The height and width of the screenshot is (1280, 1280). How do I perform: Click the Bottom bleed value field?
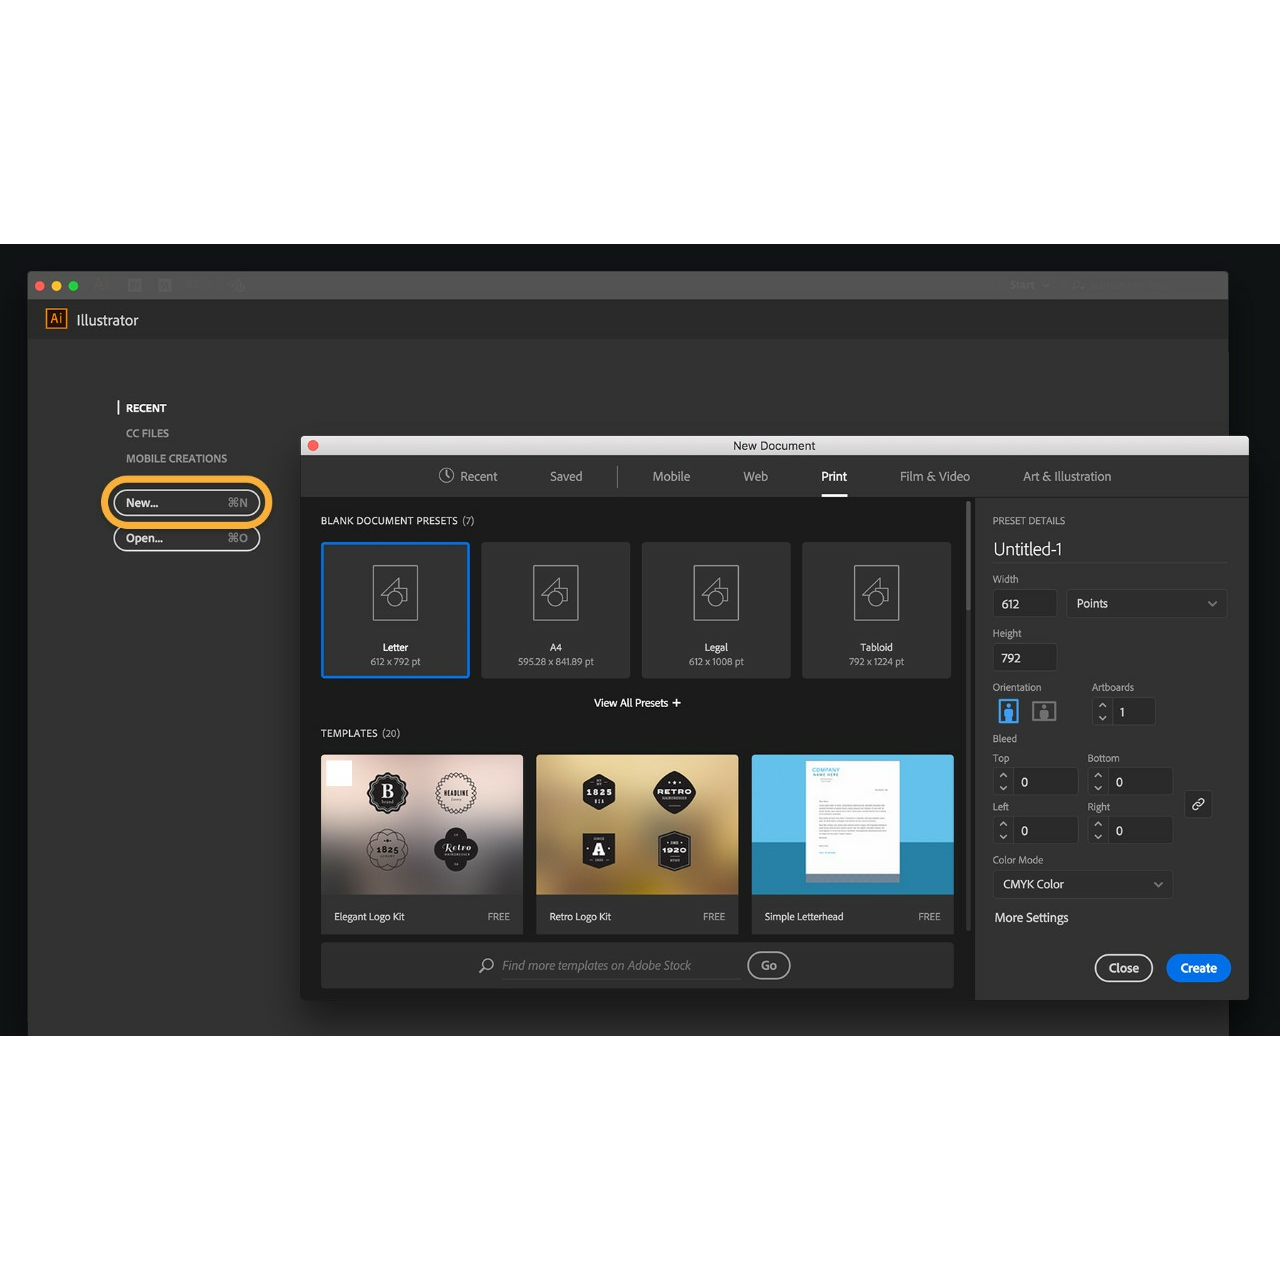tap(1141, 782)
